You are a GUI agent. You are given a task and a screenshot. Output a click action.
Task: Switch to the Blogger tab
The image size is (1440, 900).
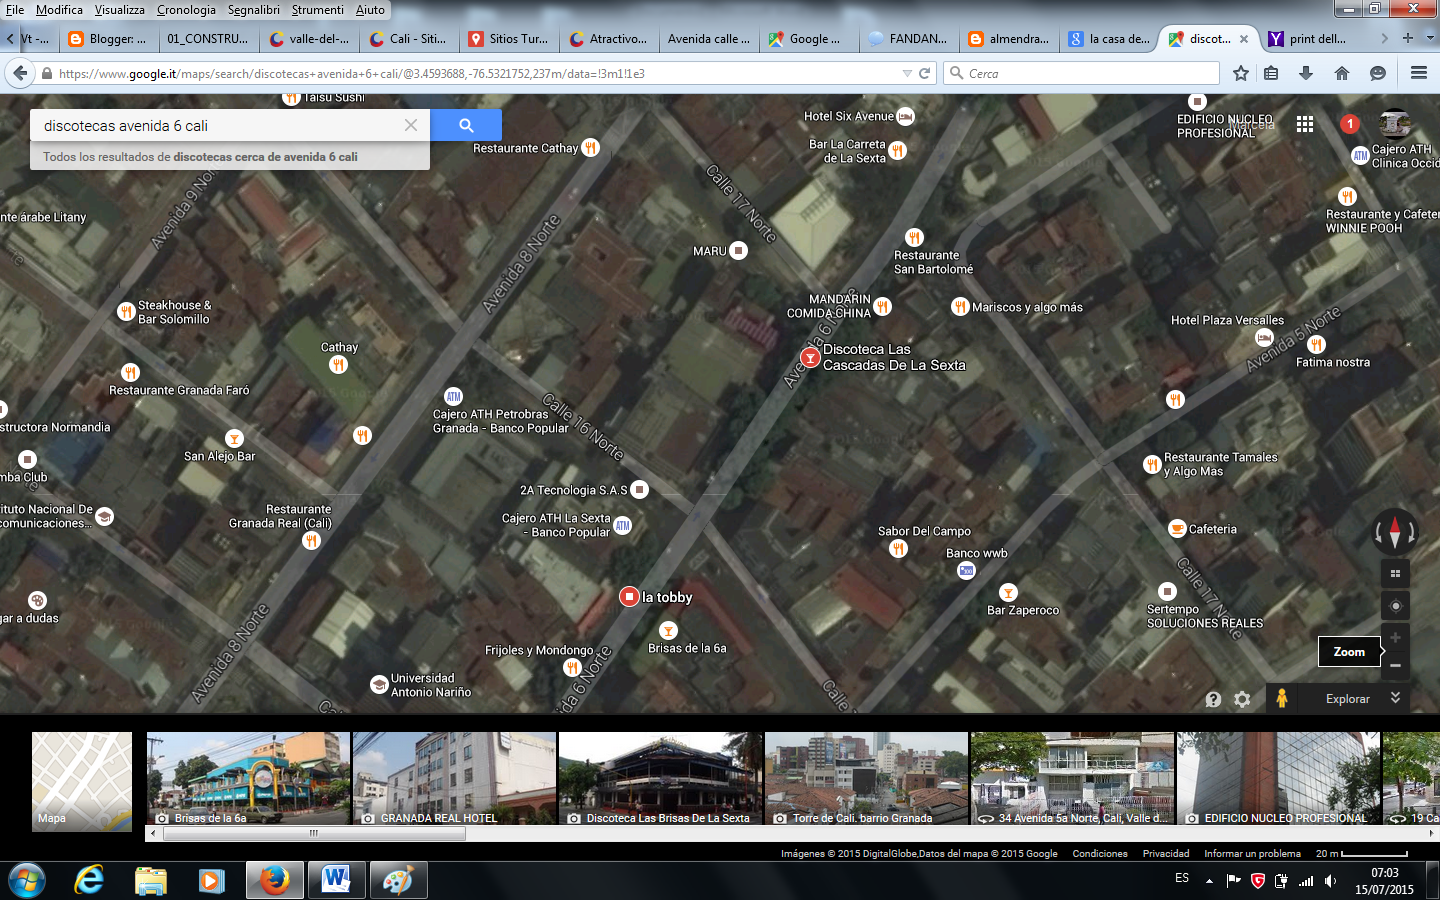coord(108,39)
